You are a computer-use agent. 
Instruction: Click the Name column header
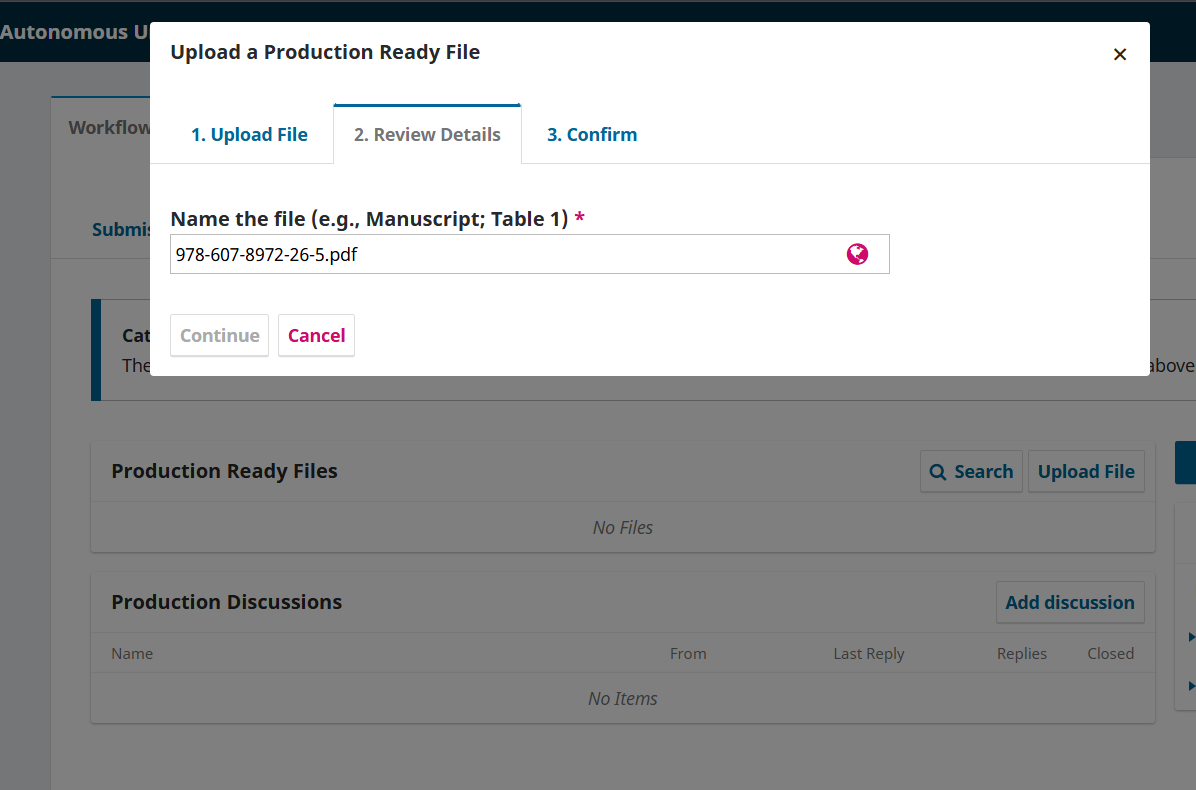coord(132,654)
